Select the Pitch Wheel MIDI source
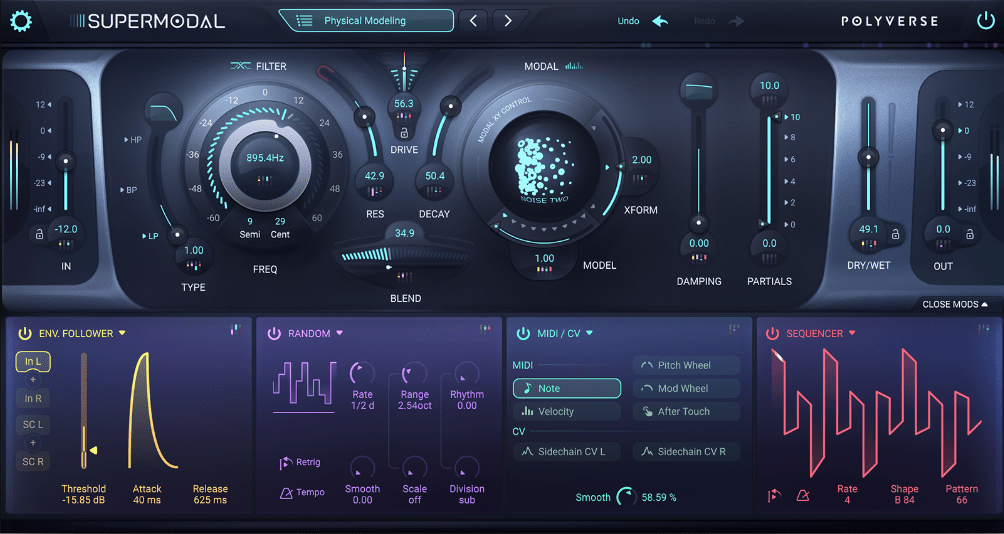This screenshot has height=534, width=1004. tap(686, 365)
